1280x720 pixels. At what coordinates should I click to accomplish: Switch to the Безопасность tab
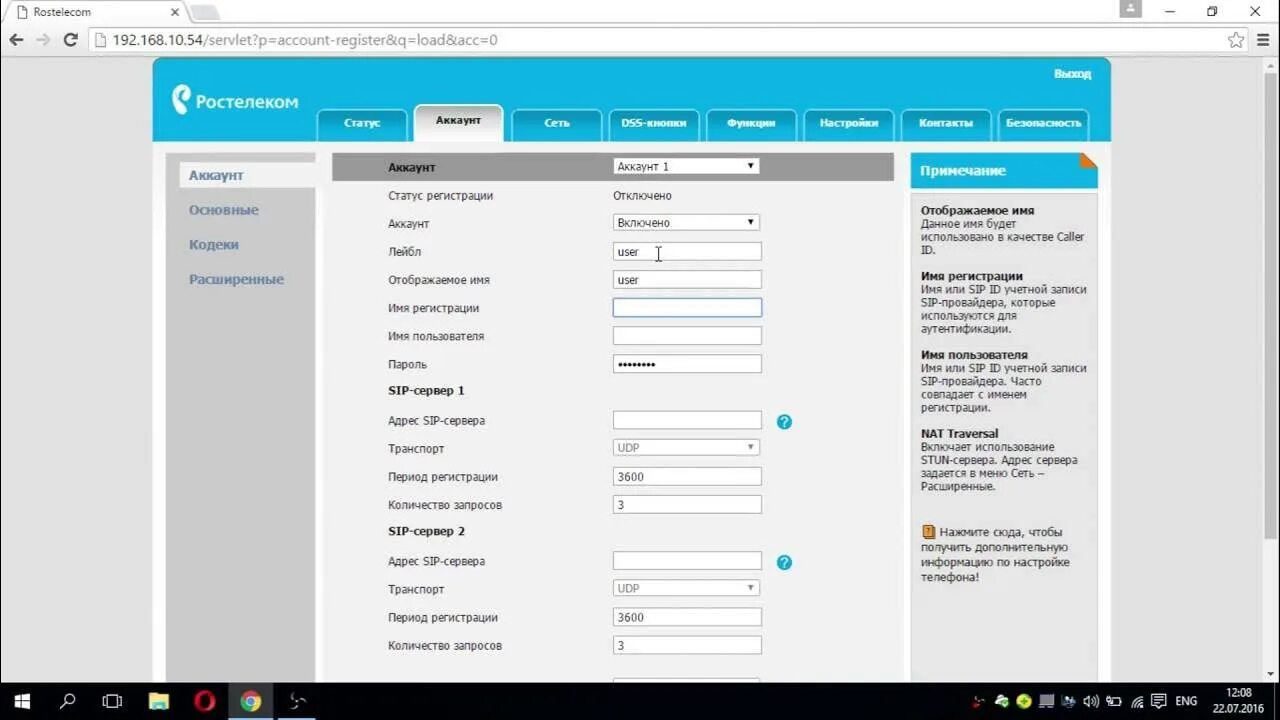1043,123
